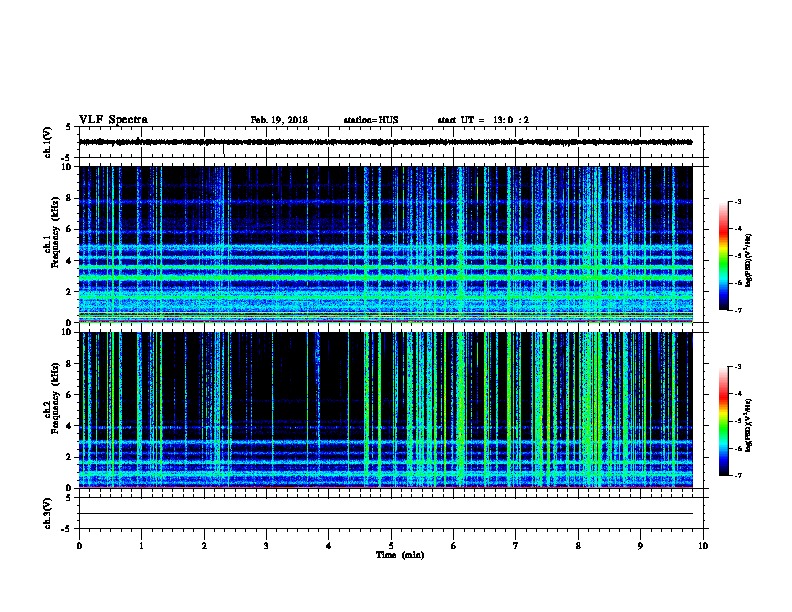Click time axis tick label "8"
Image resolution: width=792 pixels, height=612 pixels.
pos(578,546)
